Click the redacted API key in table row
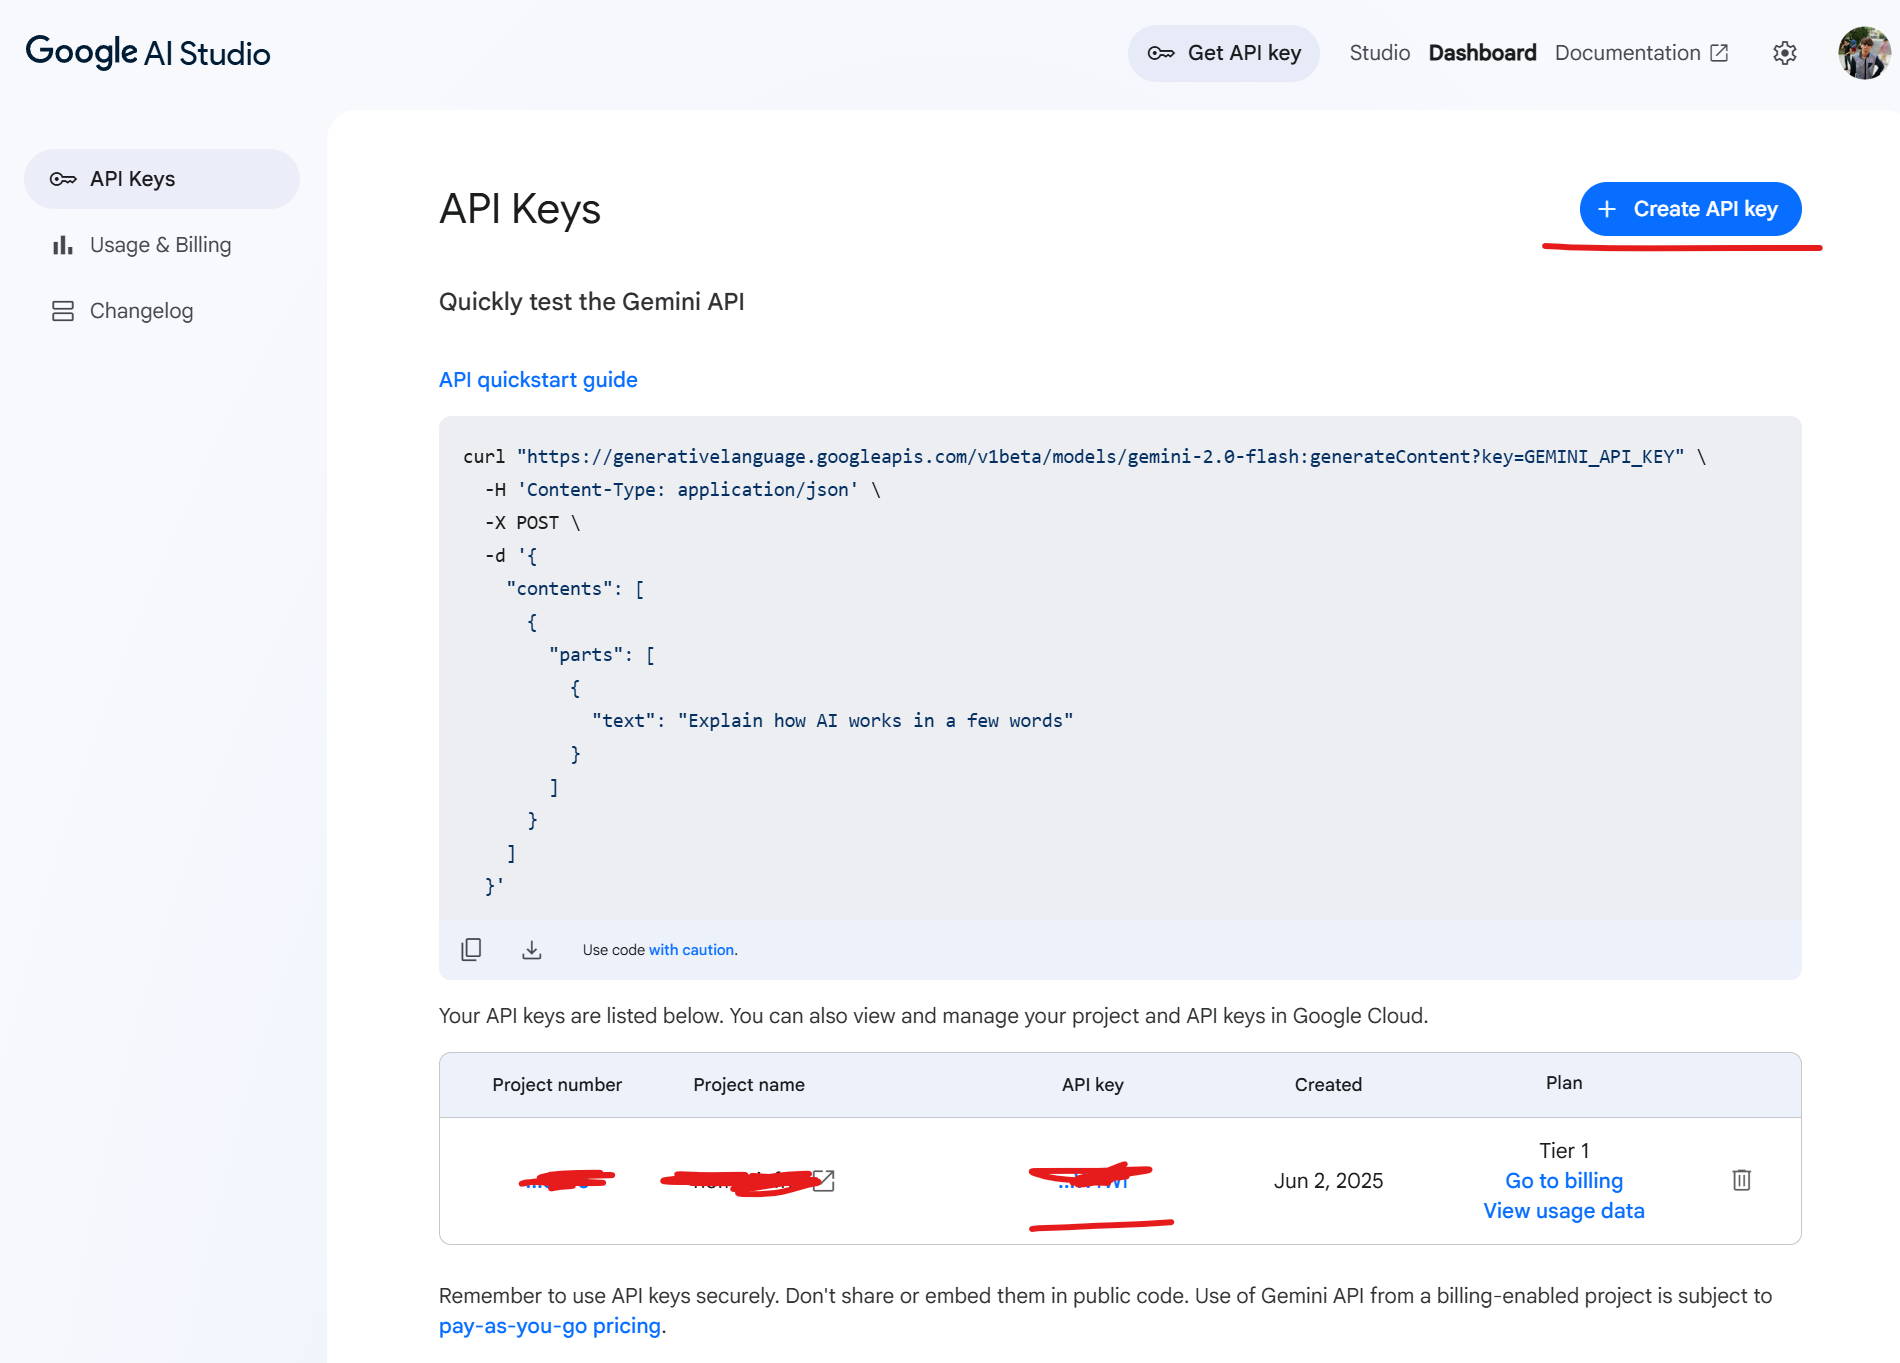The image size is (1900, 1363). pyautogui.click(x=1093, y=1181)
